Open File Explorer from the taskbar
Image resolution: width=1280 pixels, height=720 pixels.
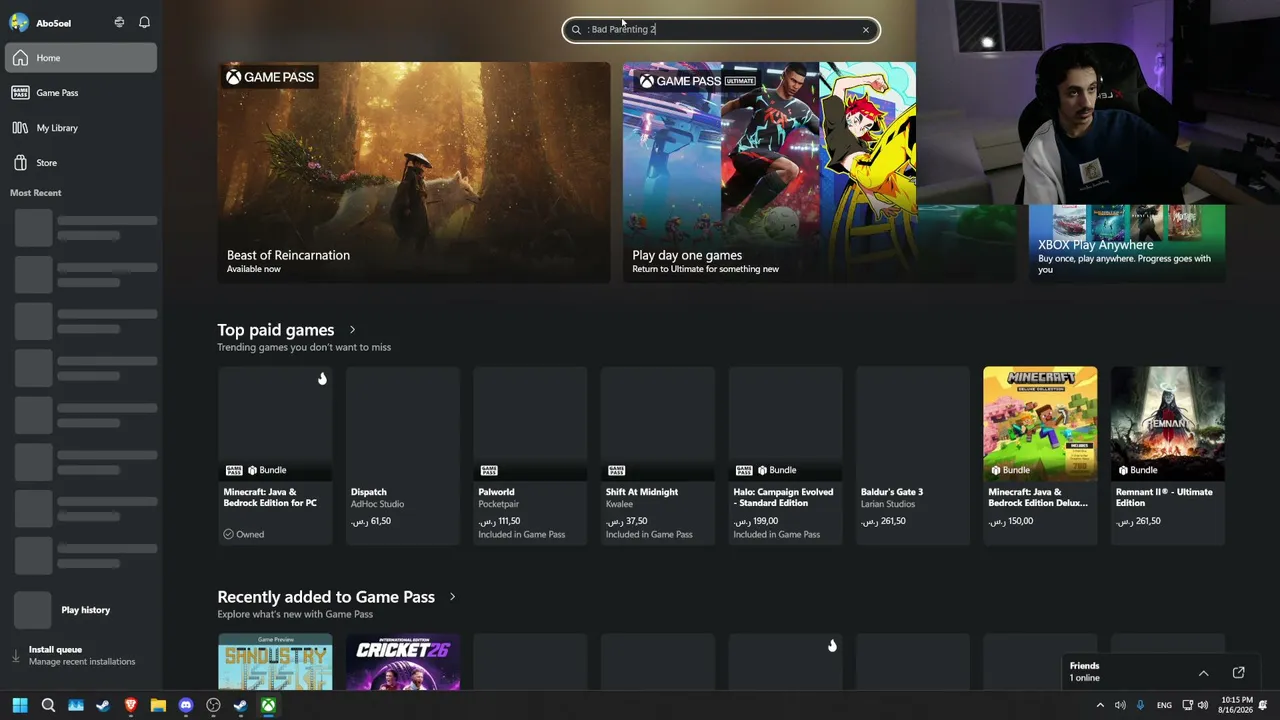pyautogui.click(x=158, y=705)
